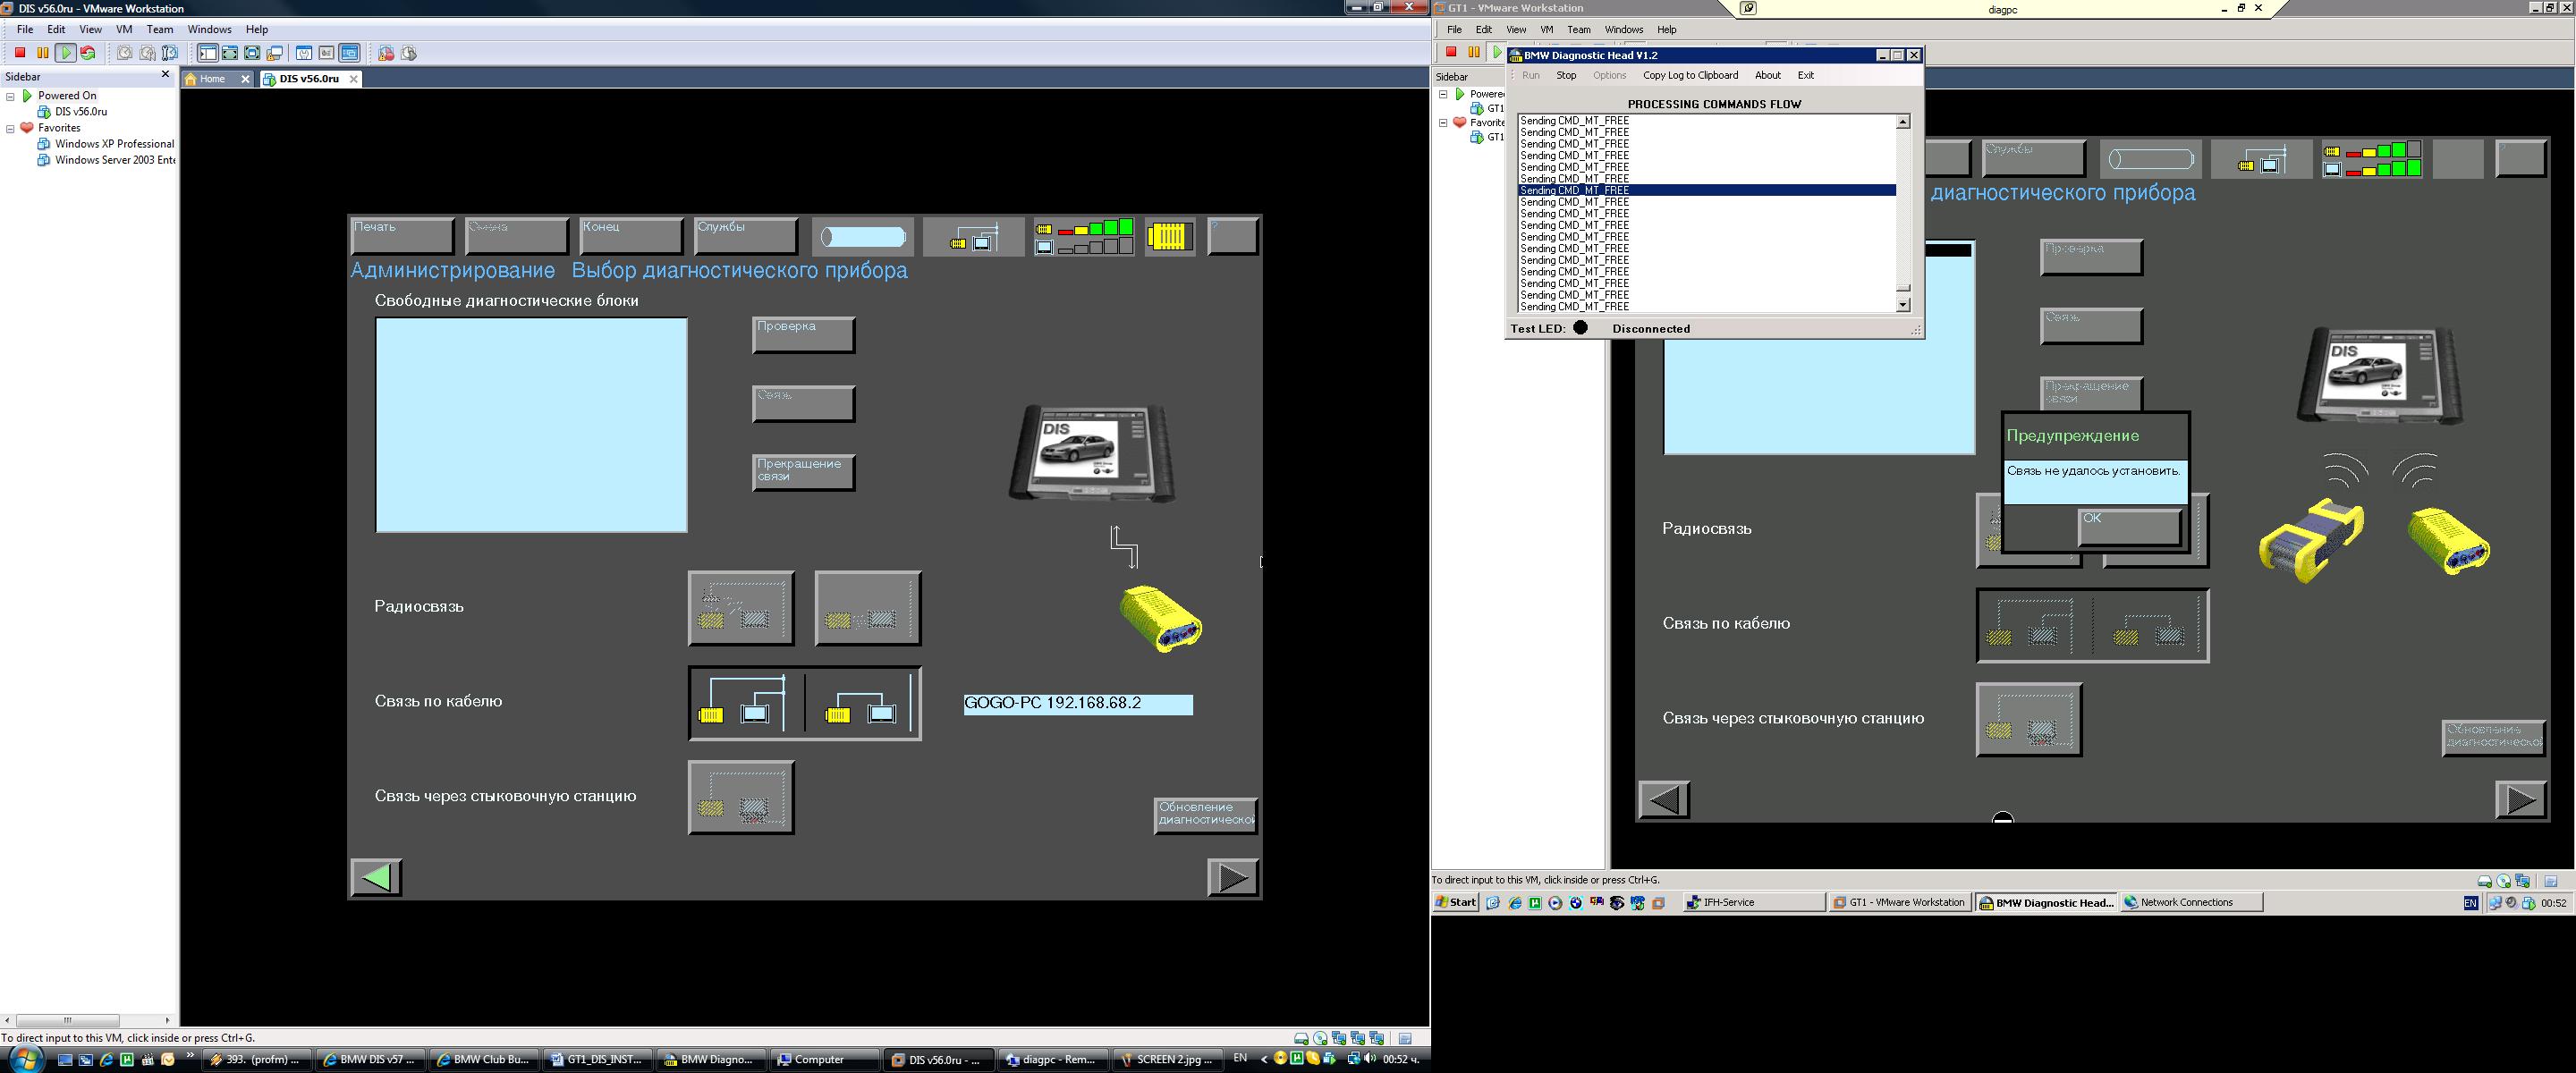Click the Печать button in DIS screen
2576x1073 pixels.
pos(402,236)
